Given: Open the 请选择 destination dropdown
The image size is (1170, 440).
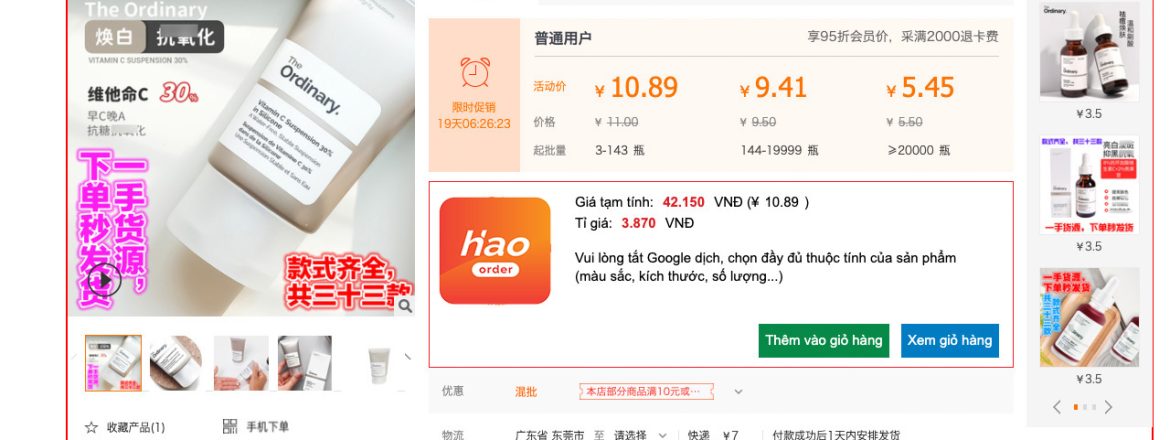Looking at the screenshot, I should (x=639, y=435).
